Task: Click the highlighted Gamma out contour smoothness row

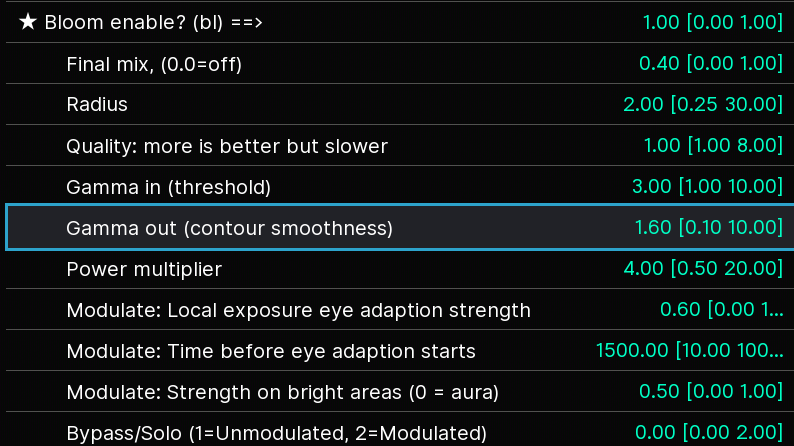Action: pos(400,227)
